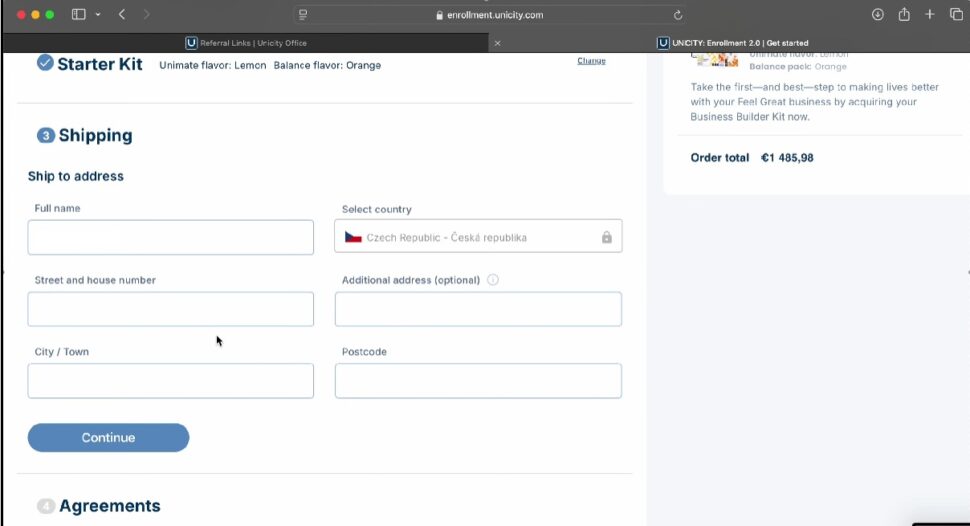Click the Change link for Starter Kit
Screen dimensions: 970x526
click(591, 61)
